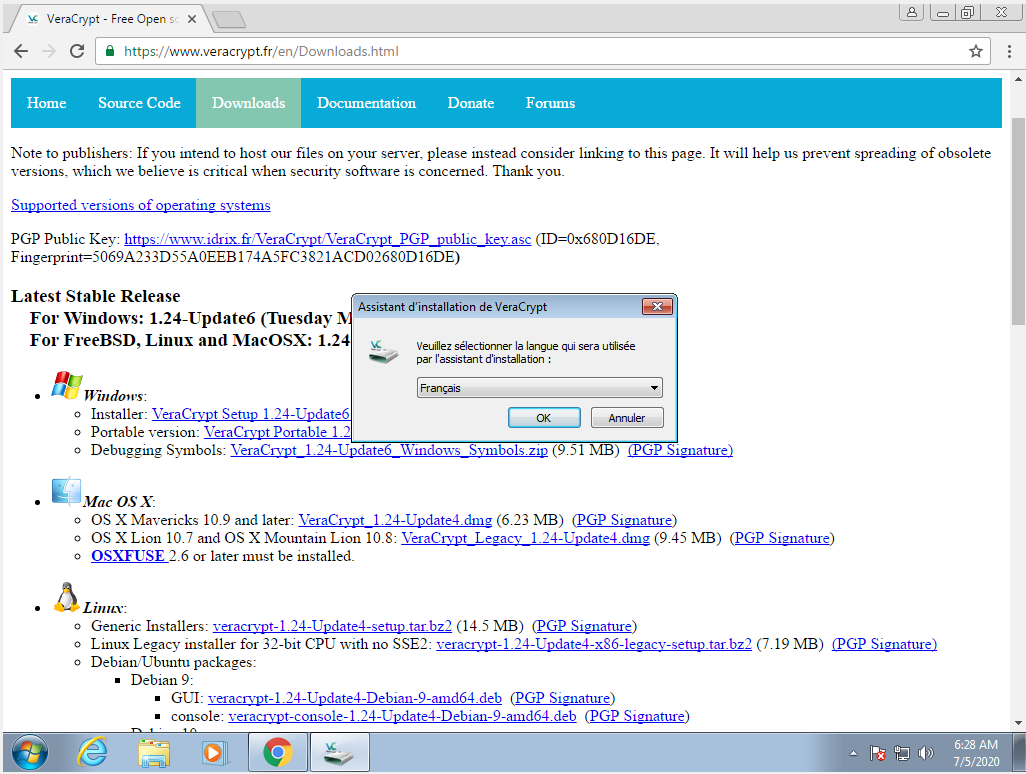This screenshot has width=1026, height=774.
Task: Open the Chrome three-dot menu
Action: point(1009,51)
